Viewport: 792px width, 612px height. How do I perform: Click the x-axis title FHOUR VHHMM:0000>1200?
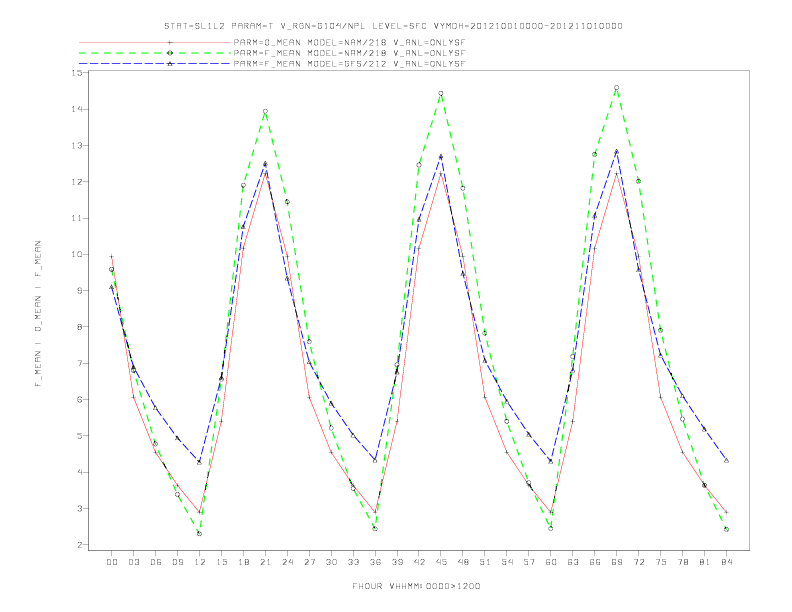(416, 586)
